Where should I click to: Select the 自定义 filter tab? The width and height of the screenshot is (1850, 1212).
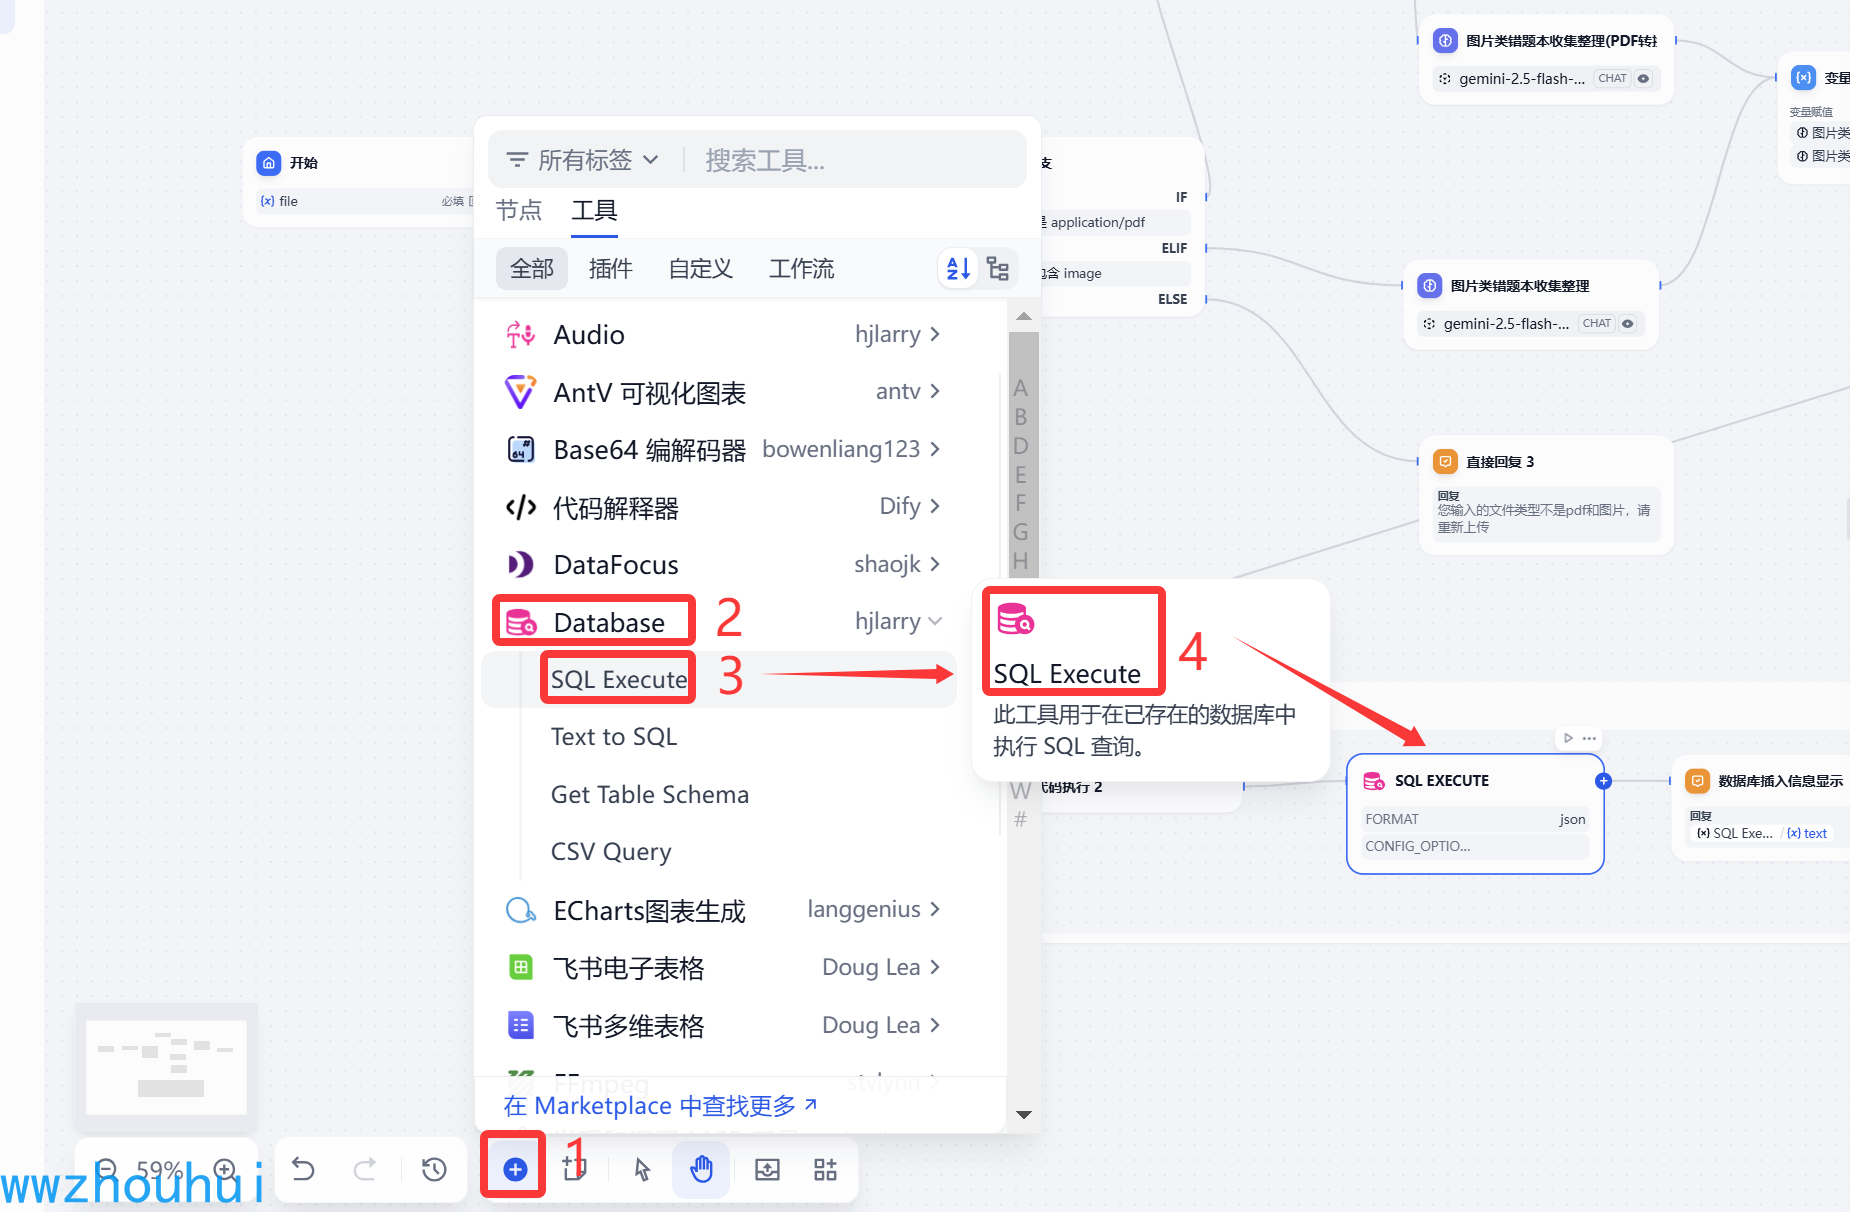tap(700, 268)
